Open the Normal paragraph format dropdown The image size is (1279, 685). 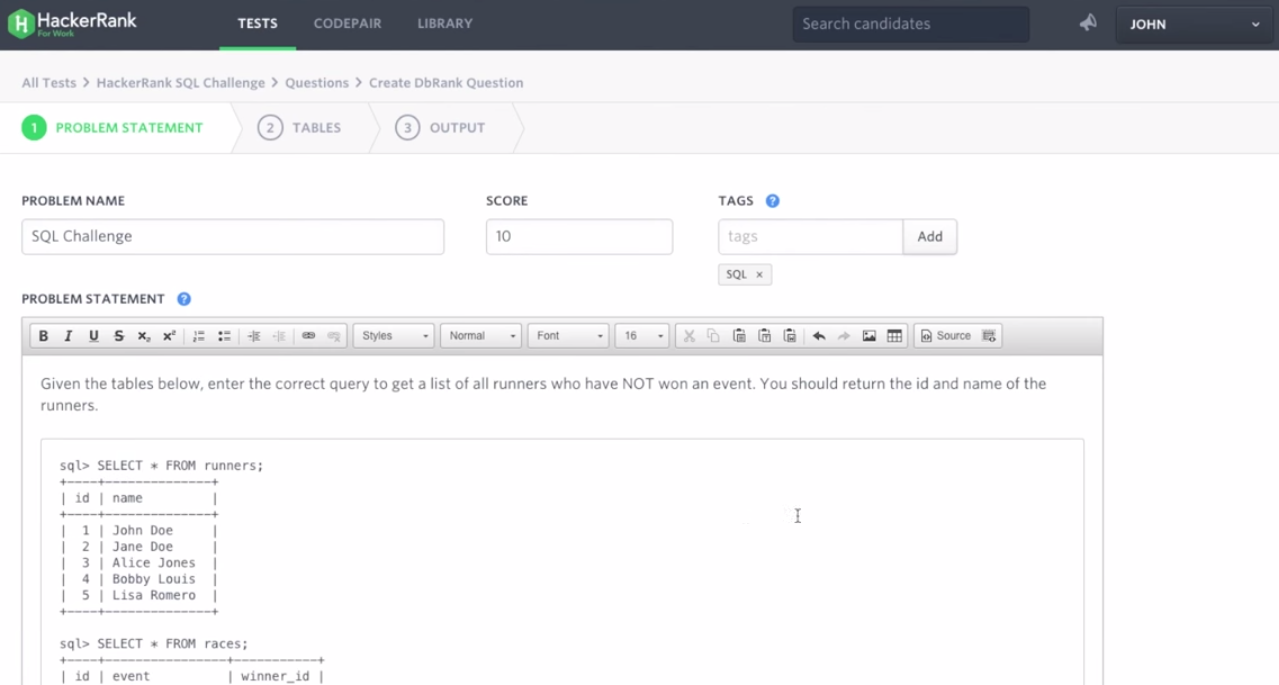click(481, 336)
